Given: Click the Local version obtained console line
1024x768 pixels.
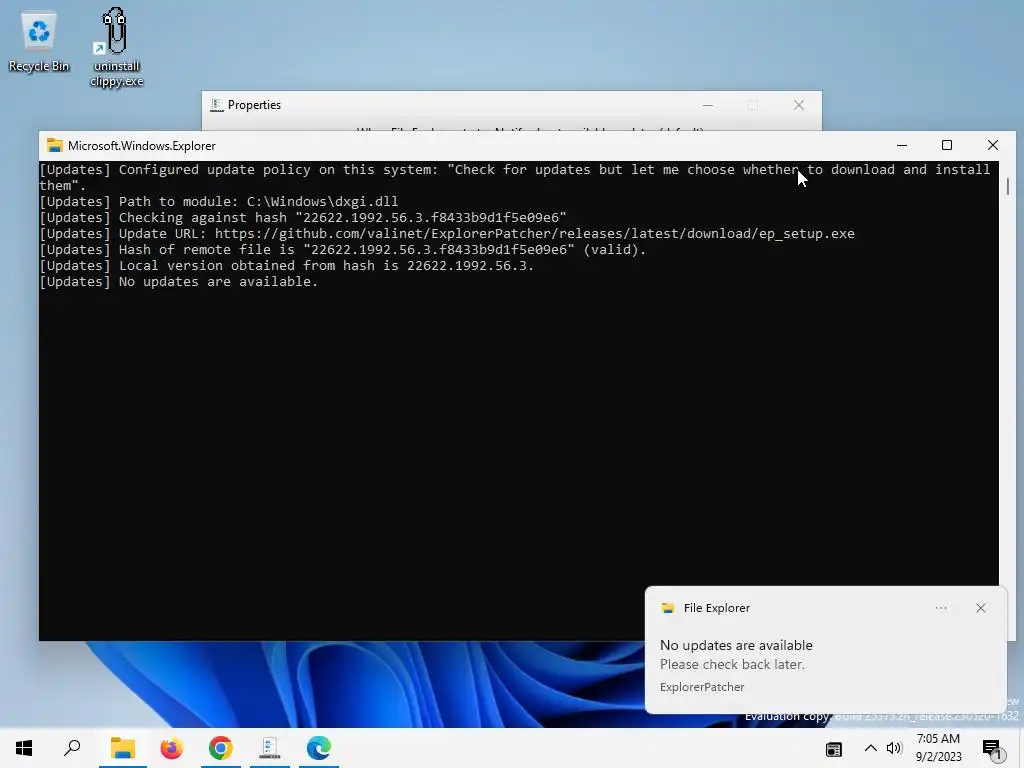Looking at the screenshot, I should 286,266.
